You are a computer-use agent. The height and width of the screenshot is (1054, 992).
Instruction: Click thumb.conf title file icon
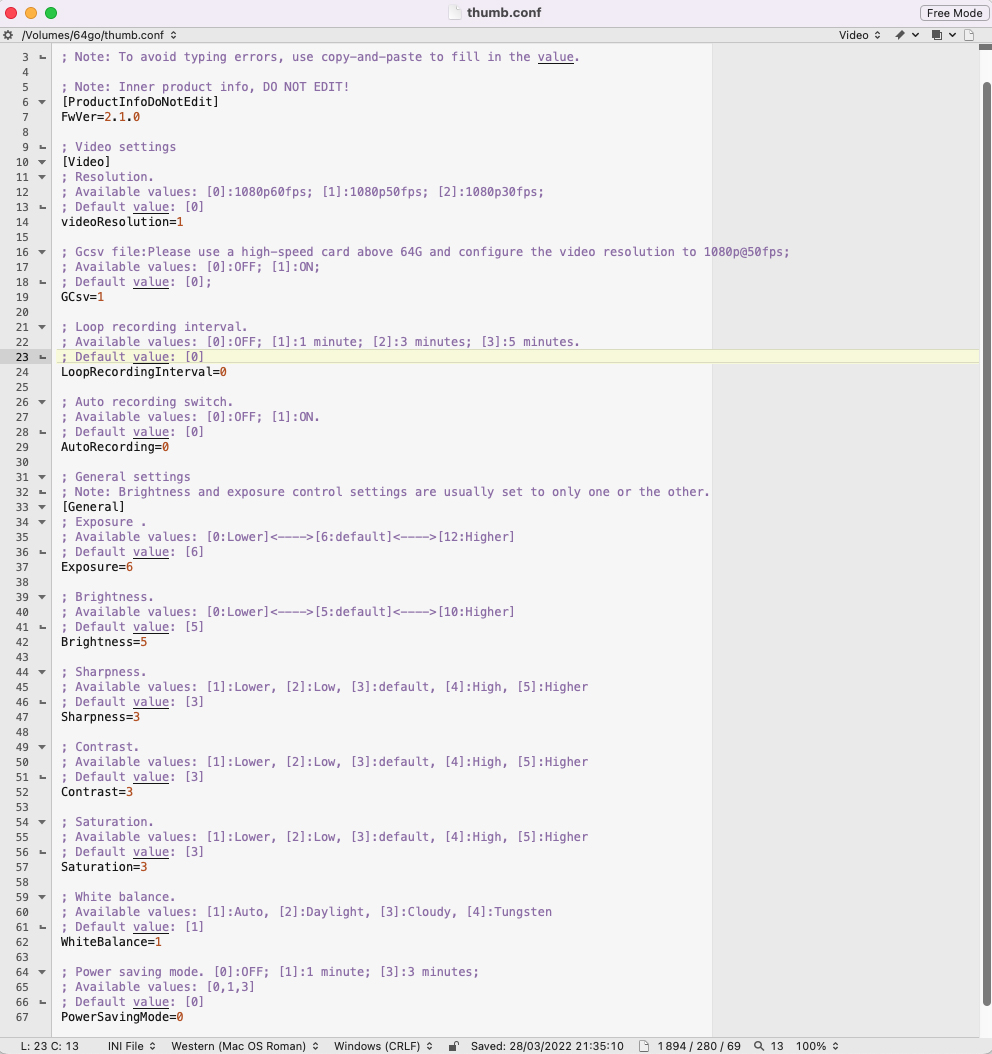click(x=455, y=13)
